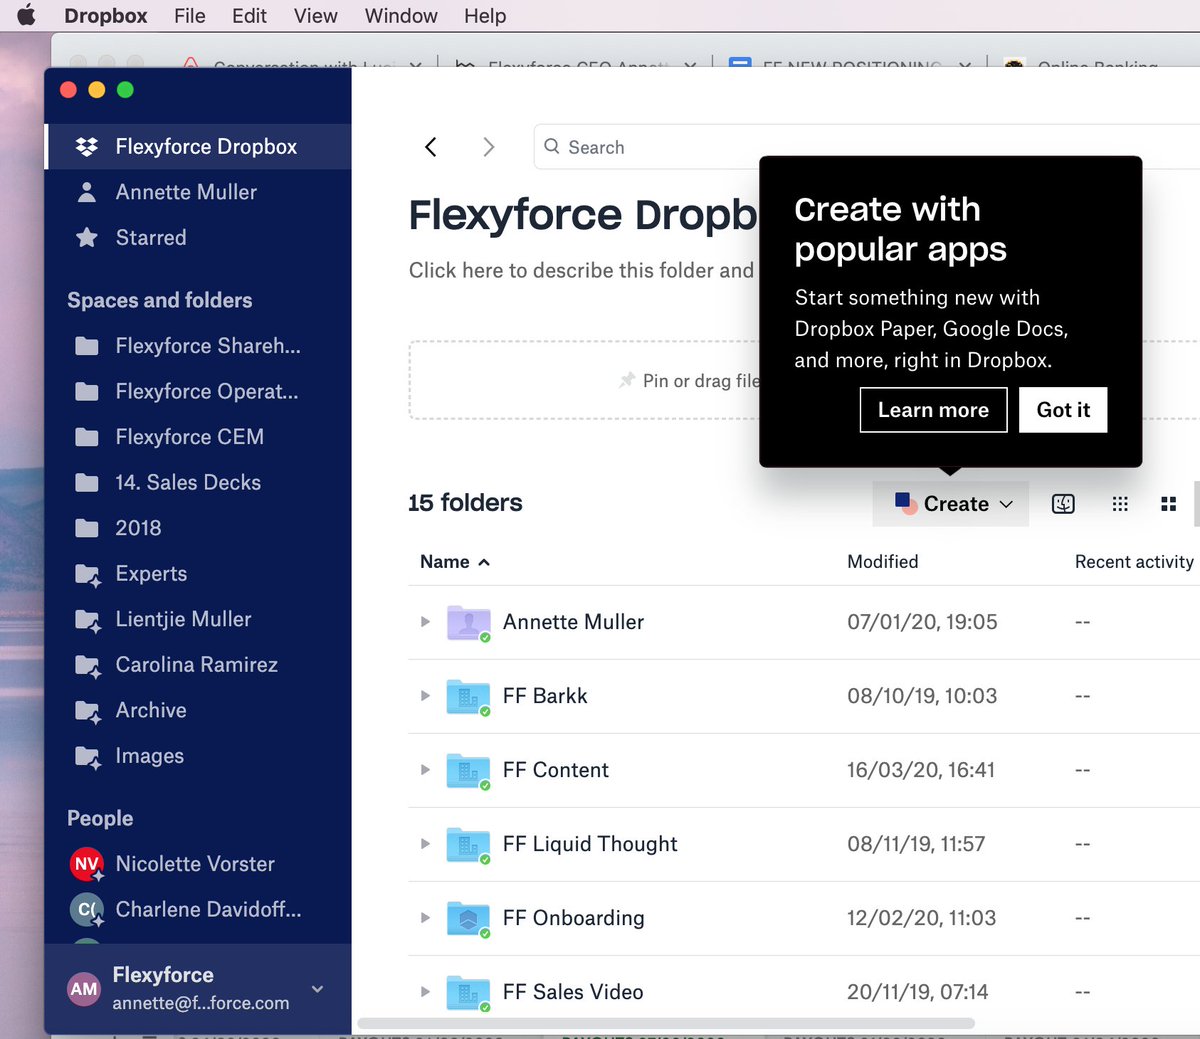
Task: Open the Help menu
Action: tap(485, 16)
